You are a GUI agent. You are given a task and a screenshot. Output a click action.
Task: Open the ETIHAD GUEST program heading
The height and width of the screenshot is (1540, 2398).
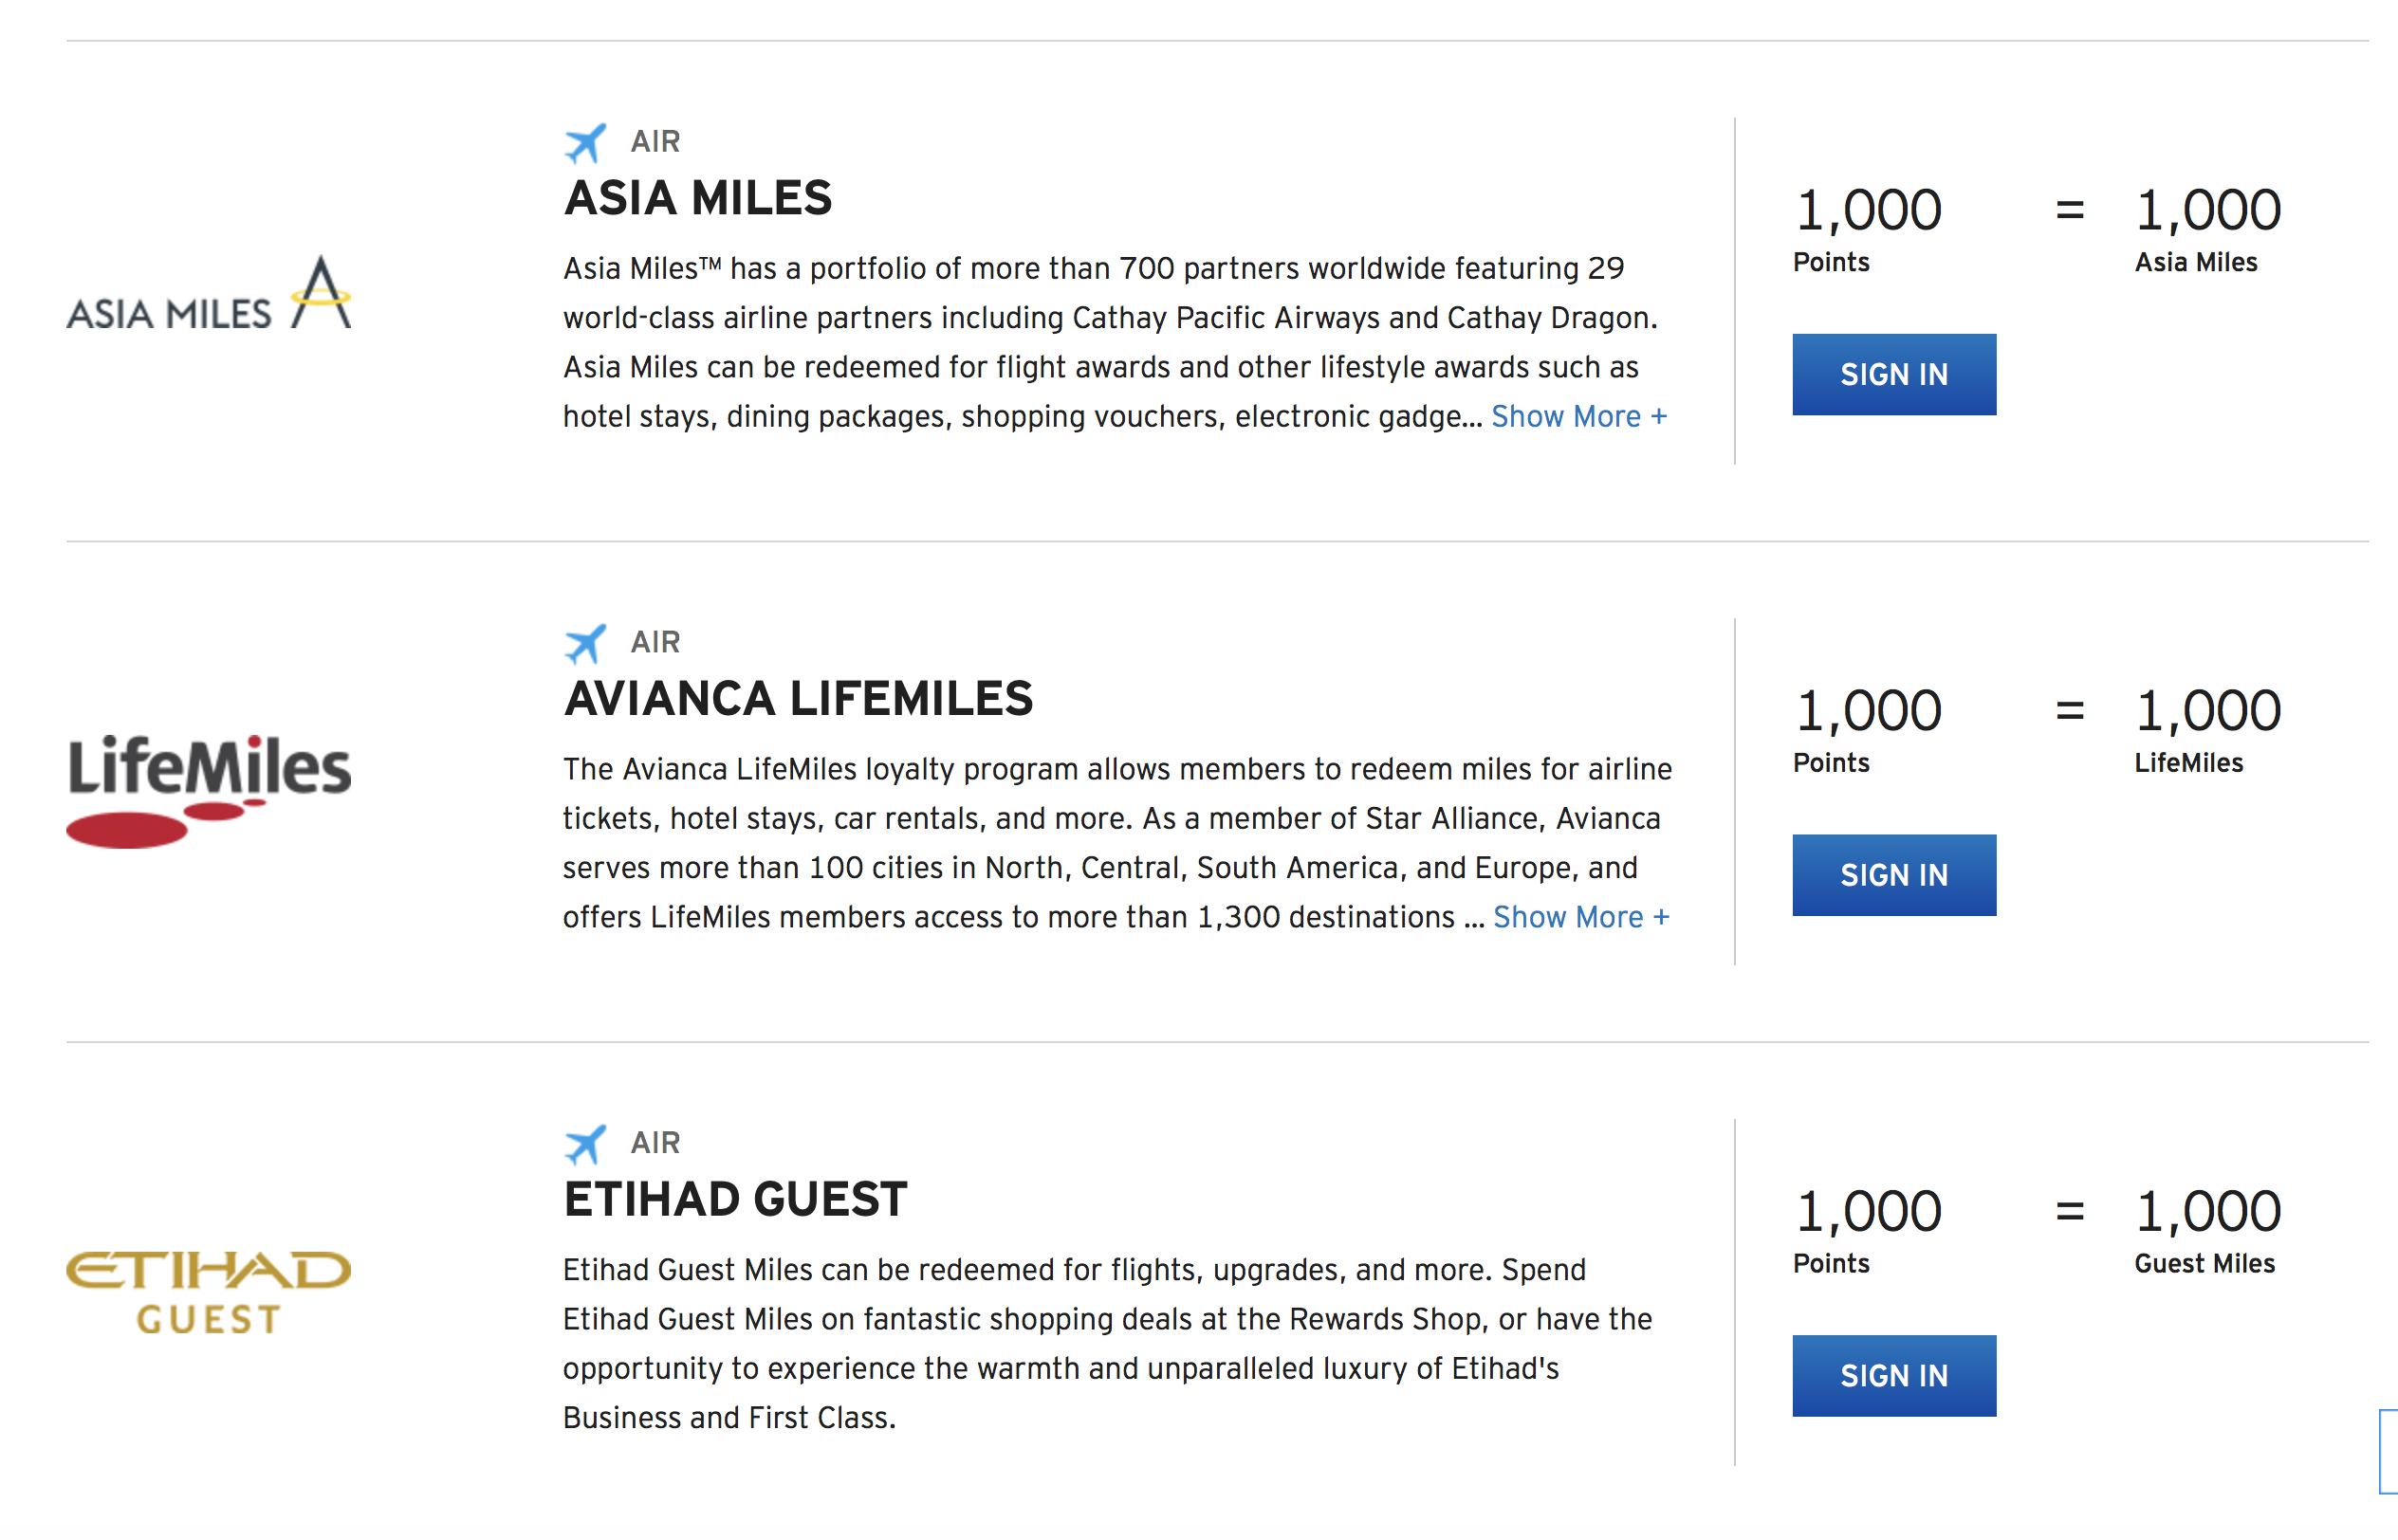pyautogui.click(x=735, y=1200)
